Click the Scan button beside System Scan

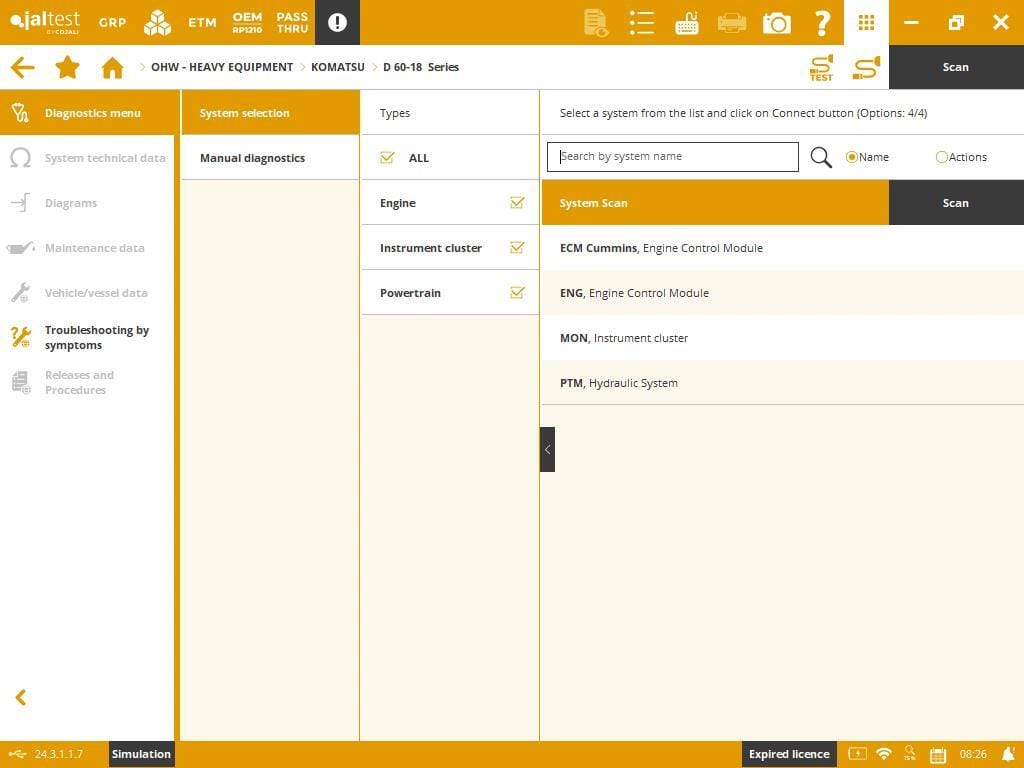click(x=955, y=203)
